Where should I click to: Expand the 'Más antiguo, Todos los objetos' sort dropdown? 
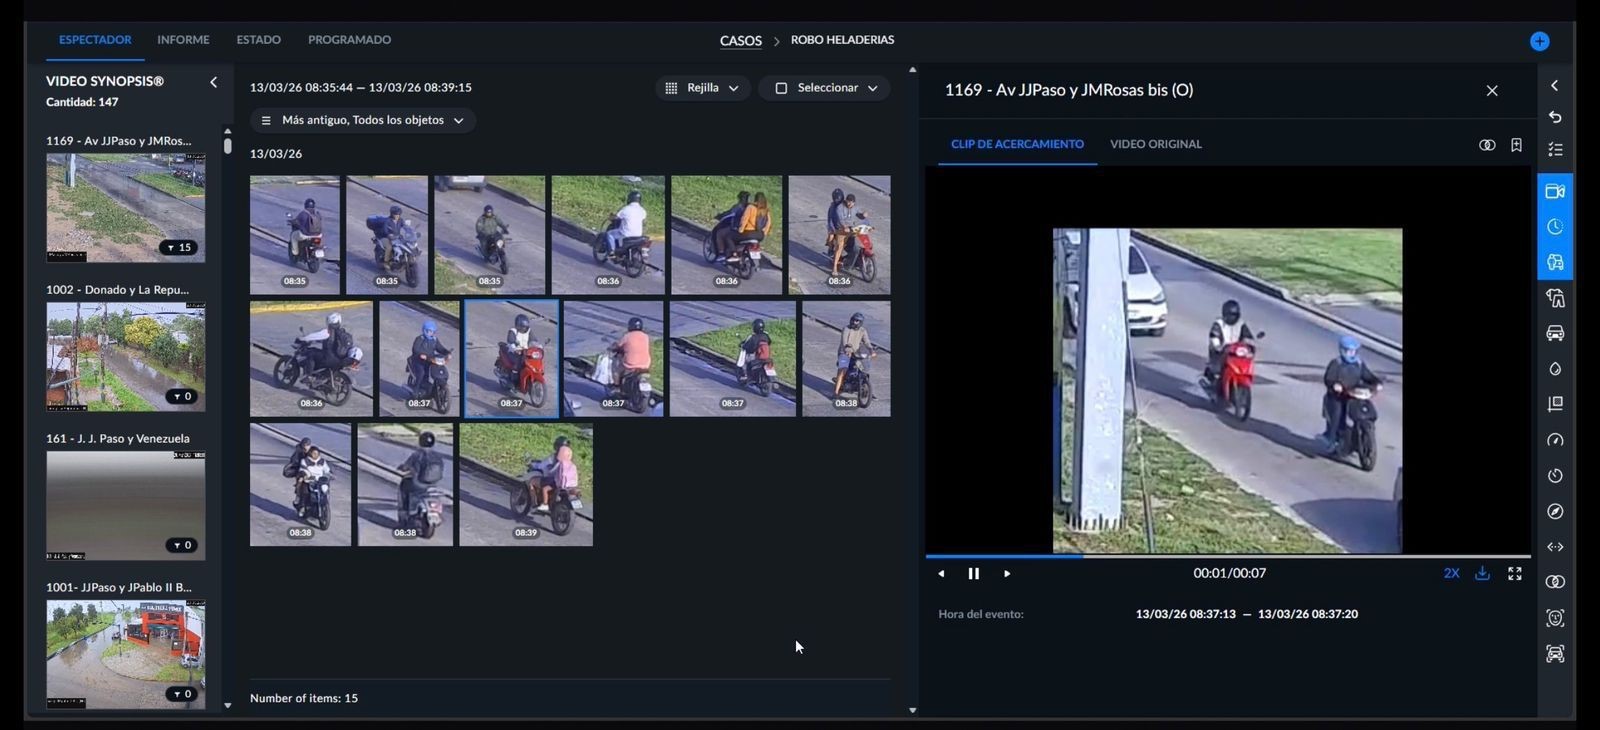363,120
